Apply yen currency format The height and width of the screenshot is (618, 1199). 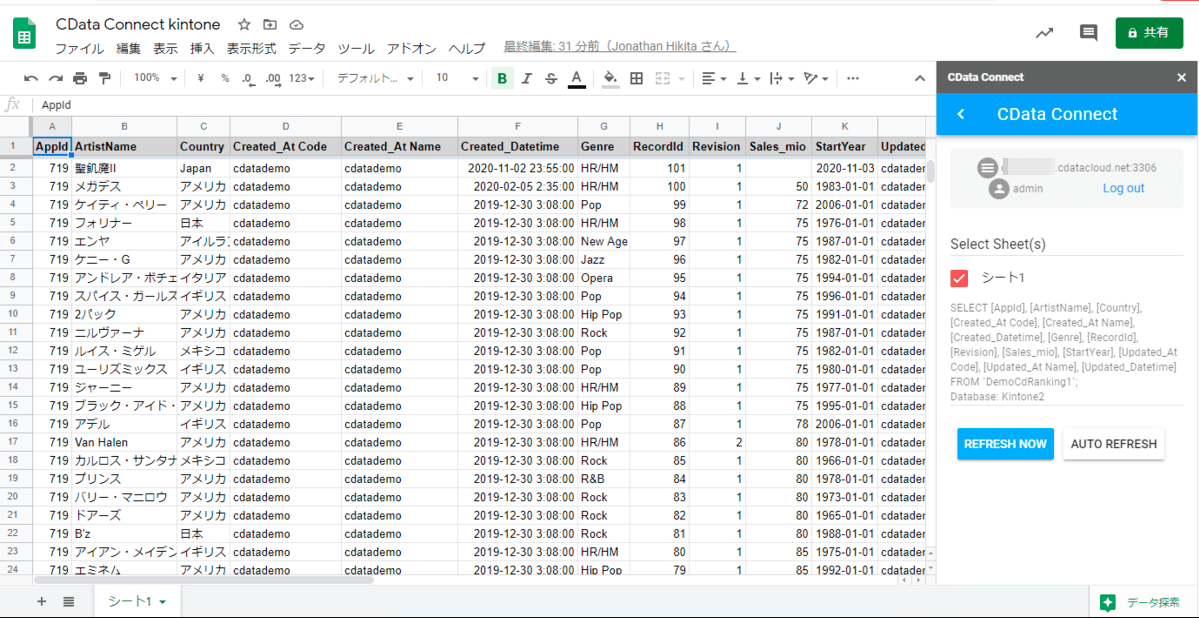tap(200, 78)
